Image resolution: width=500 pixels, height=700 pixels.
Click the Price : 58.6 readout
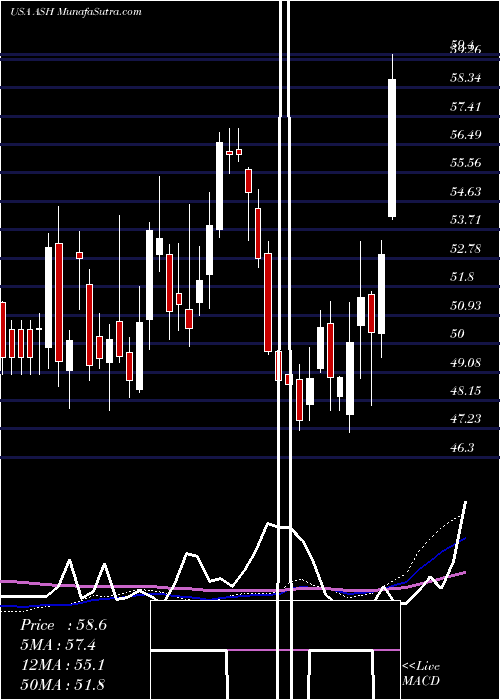(63, 625)
